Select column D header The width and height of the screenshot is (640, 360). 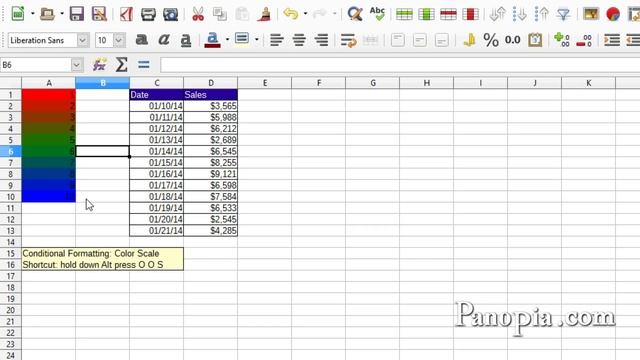211,83
